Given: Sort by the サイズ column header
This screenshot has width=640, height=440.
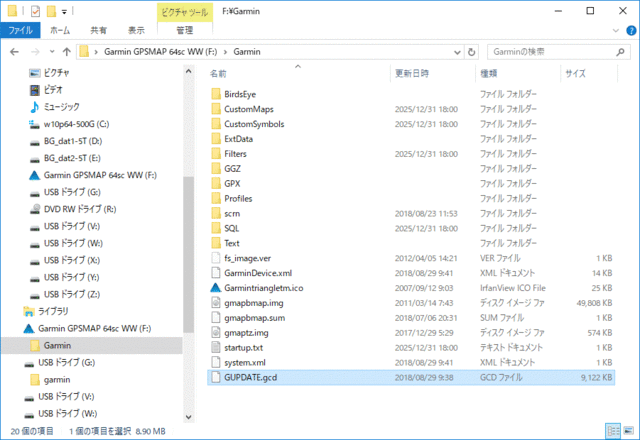Looking at the screenshot, I should point(575,73).
